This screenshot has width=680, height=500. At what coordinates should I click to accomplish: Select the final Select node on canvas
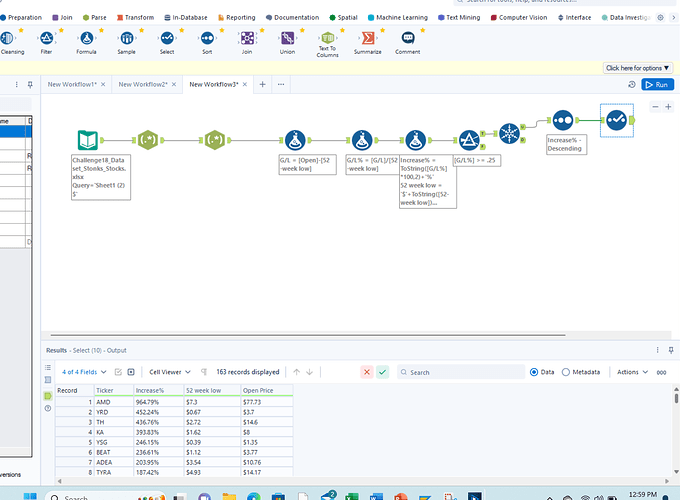coord(617,120)
